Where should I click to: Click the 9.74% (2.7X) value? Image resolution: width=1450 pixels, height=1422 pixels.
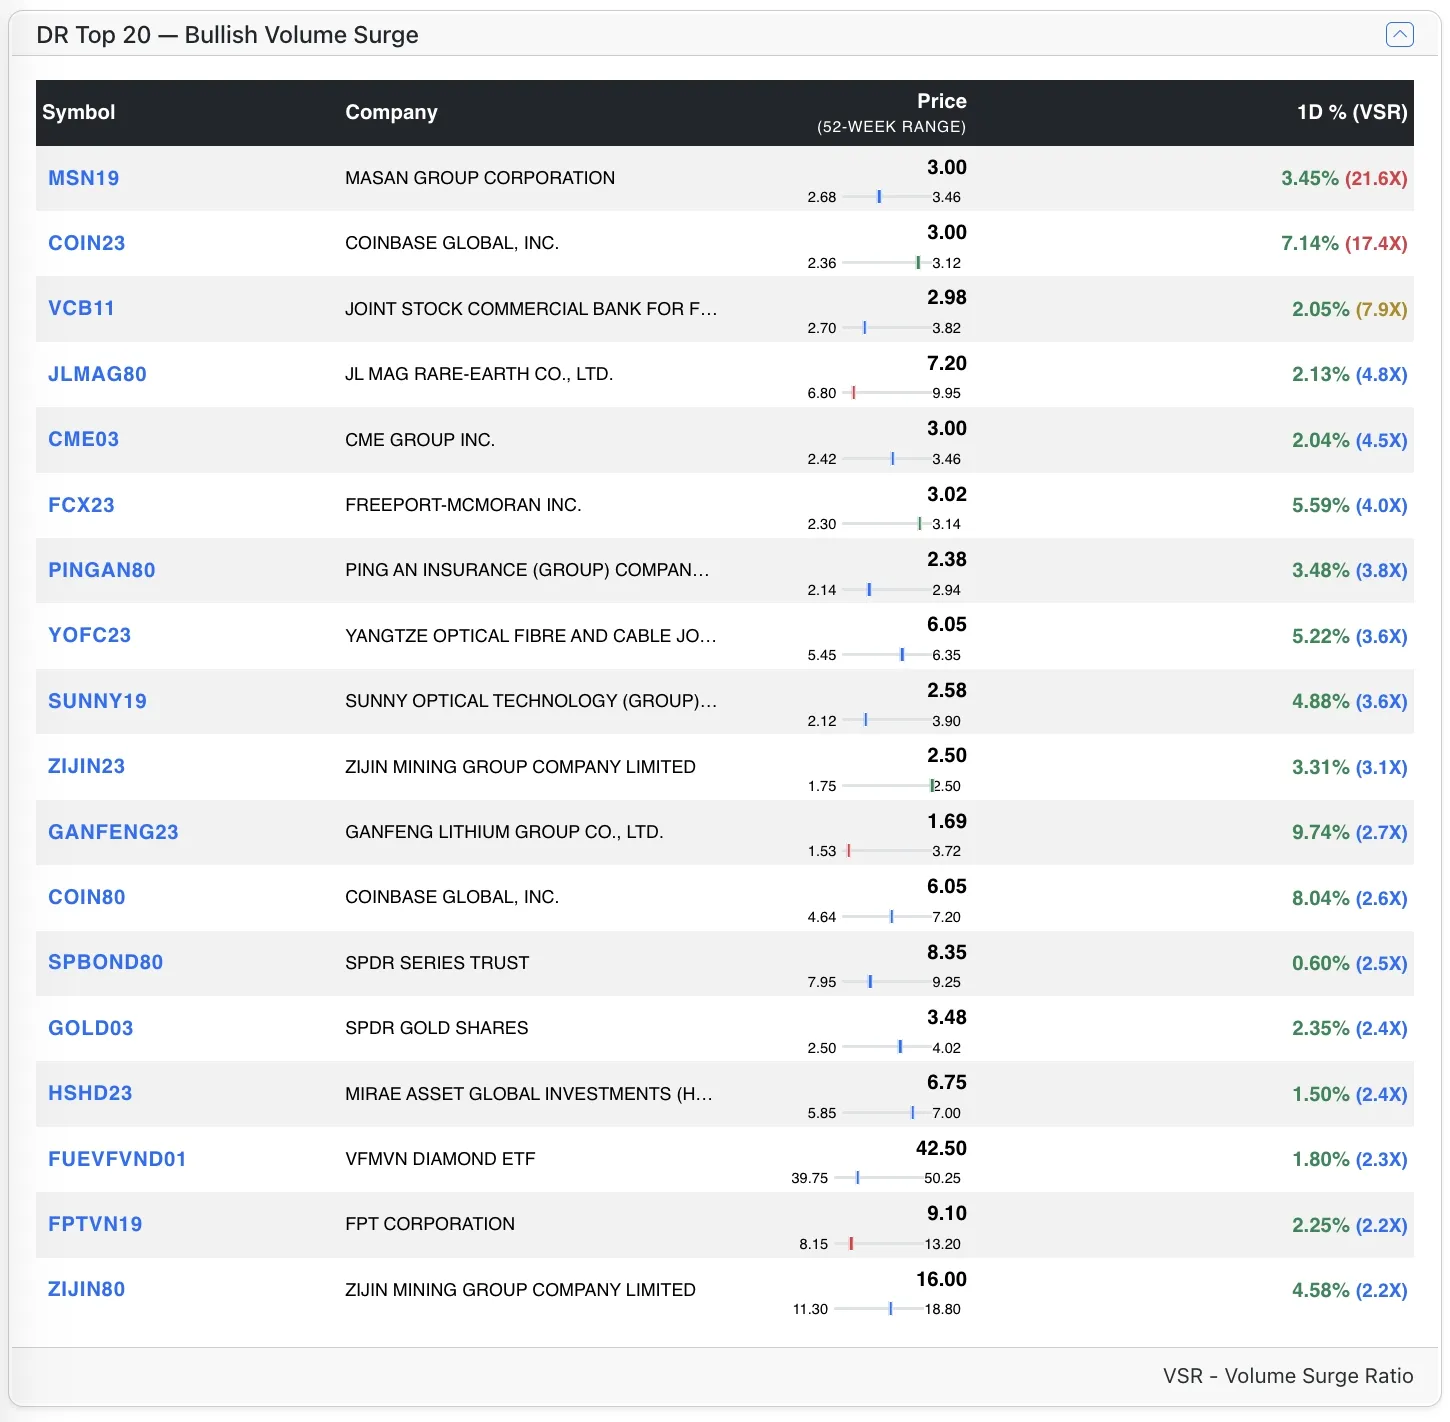(1350, 832)
